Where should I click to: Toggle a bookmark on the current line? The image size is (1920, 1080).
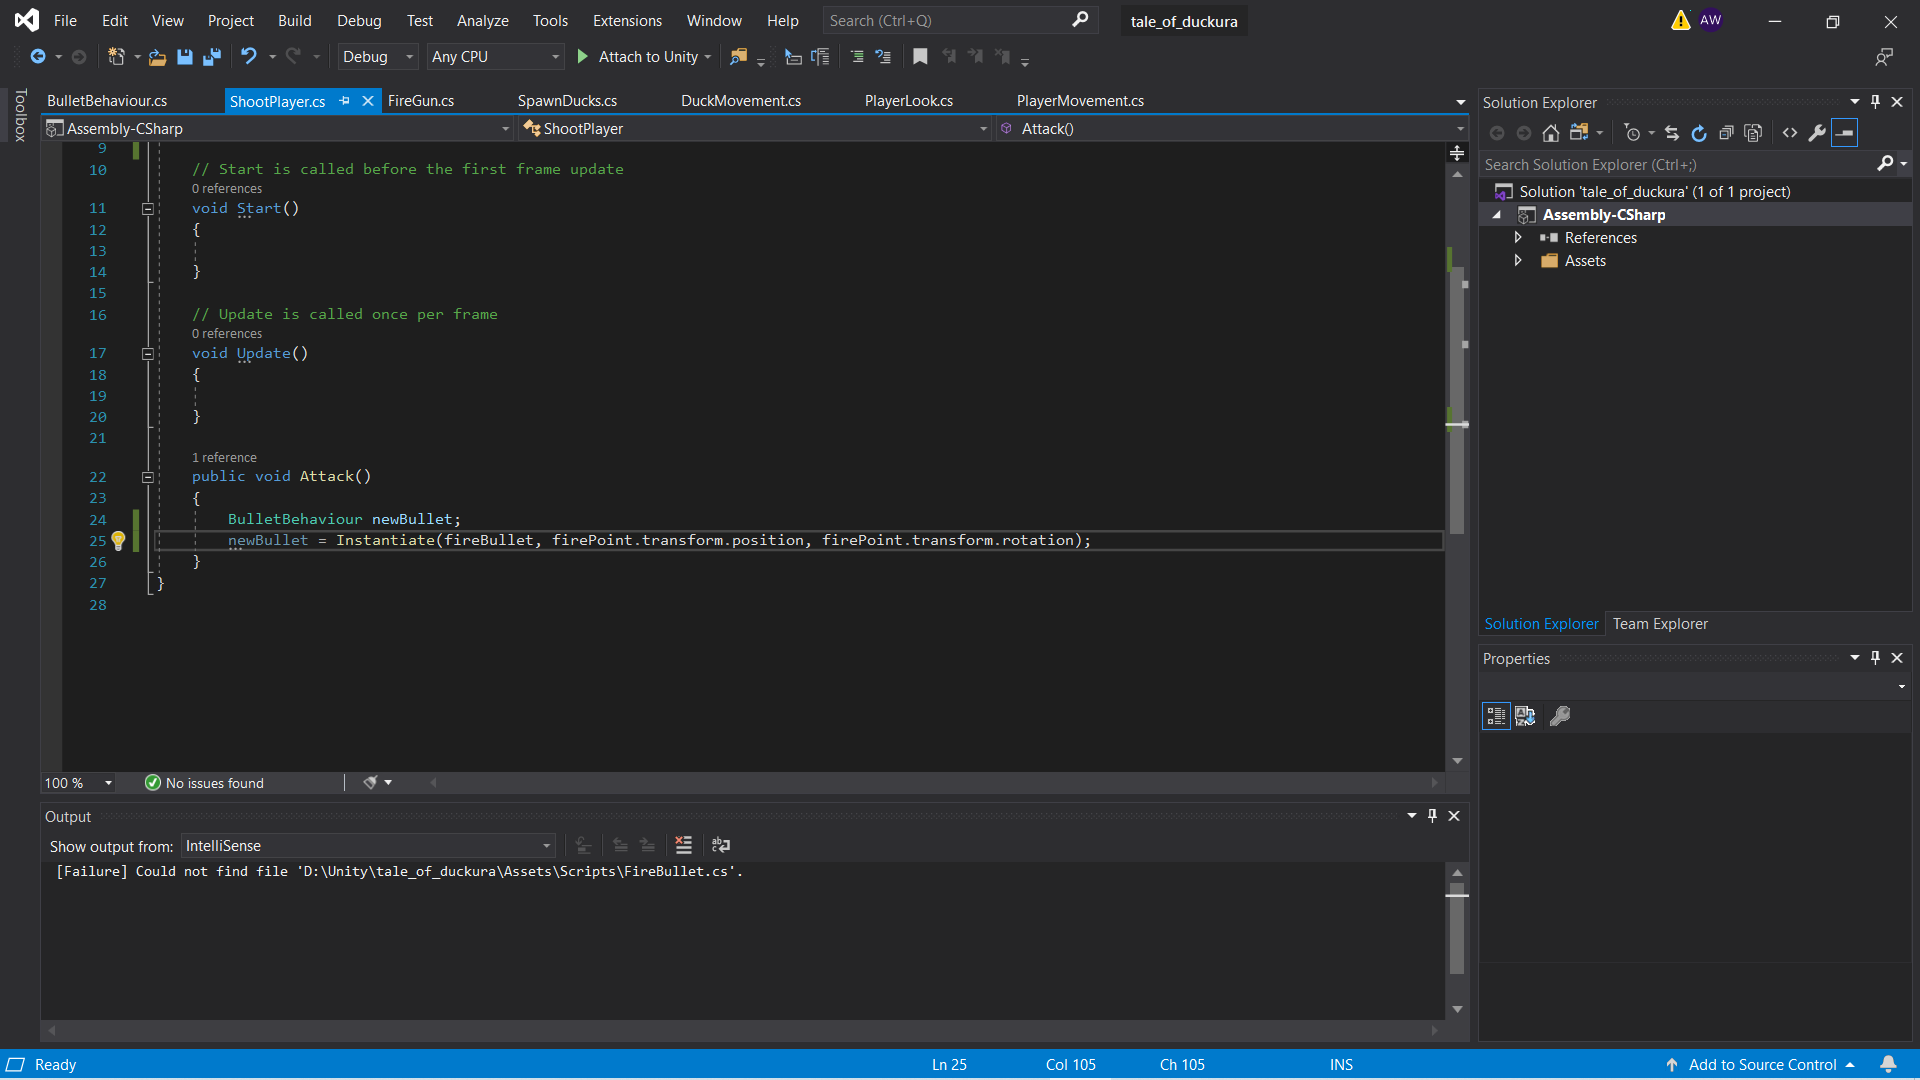(x=920, y=57)
